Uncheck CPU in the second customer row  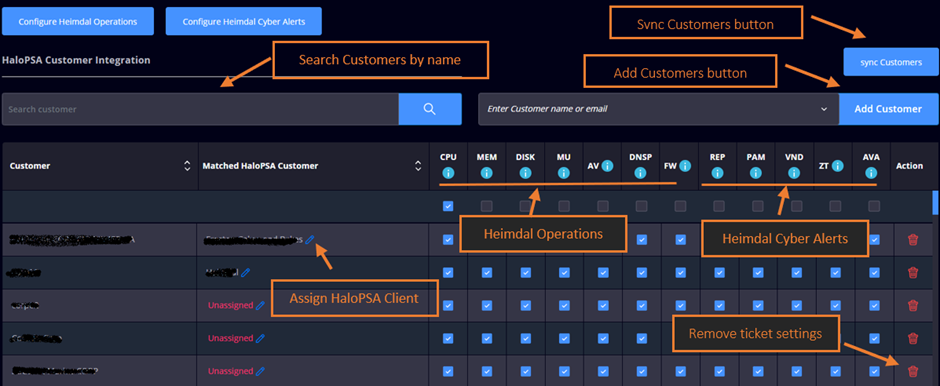point(448,273)
